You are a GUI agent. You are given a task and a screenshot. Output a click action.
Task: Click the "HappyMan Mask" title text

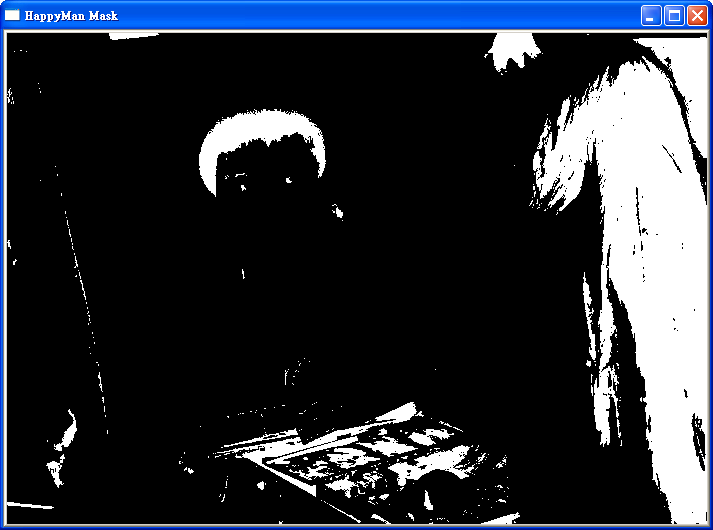click(x=71, y=16)
